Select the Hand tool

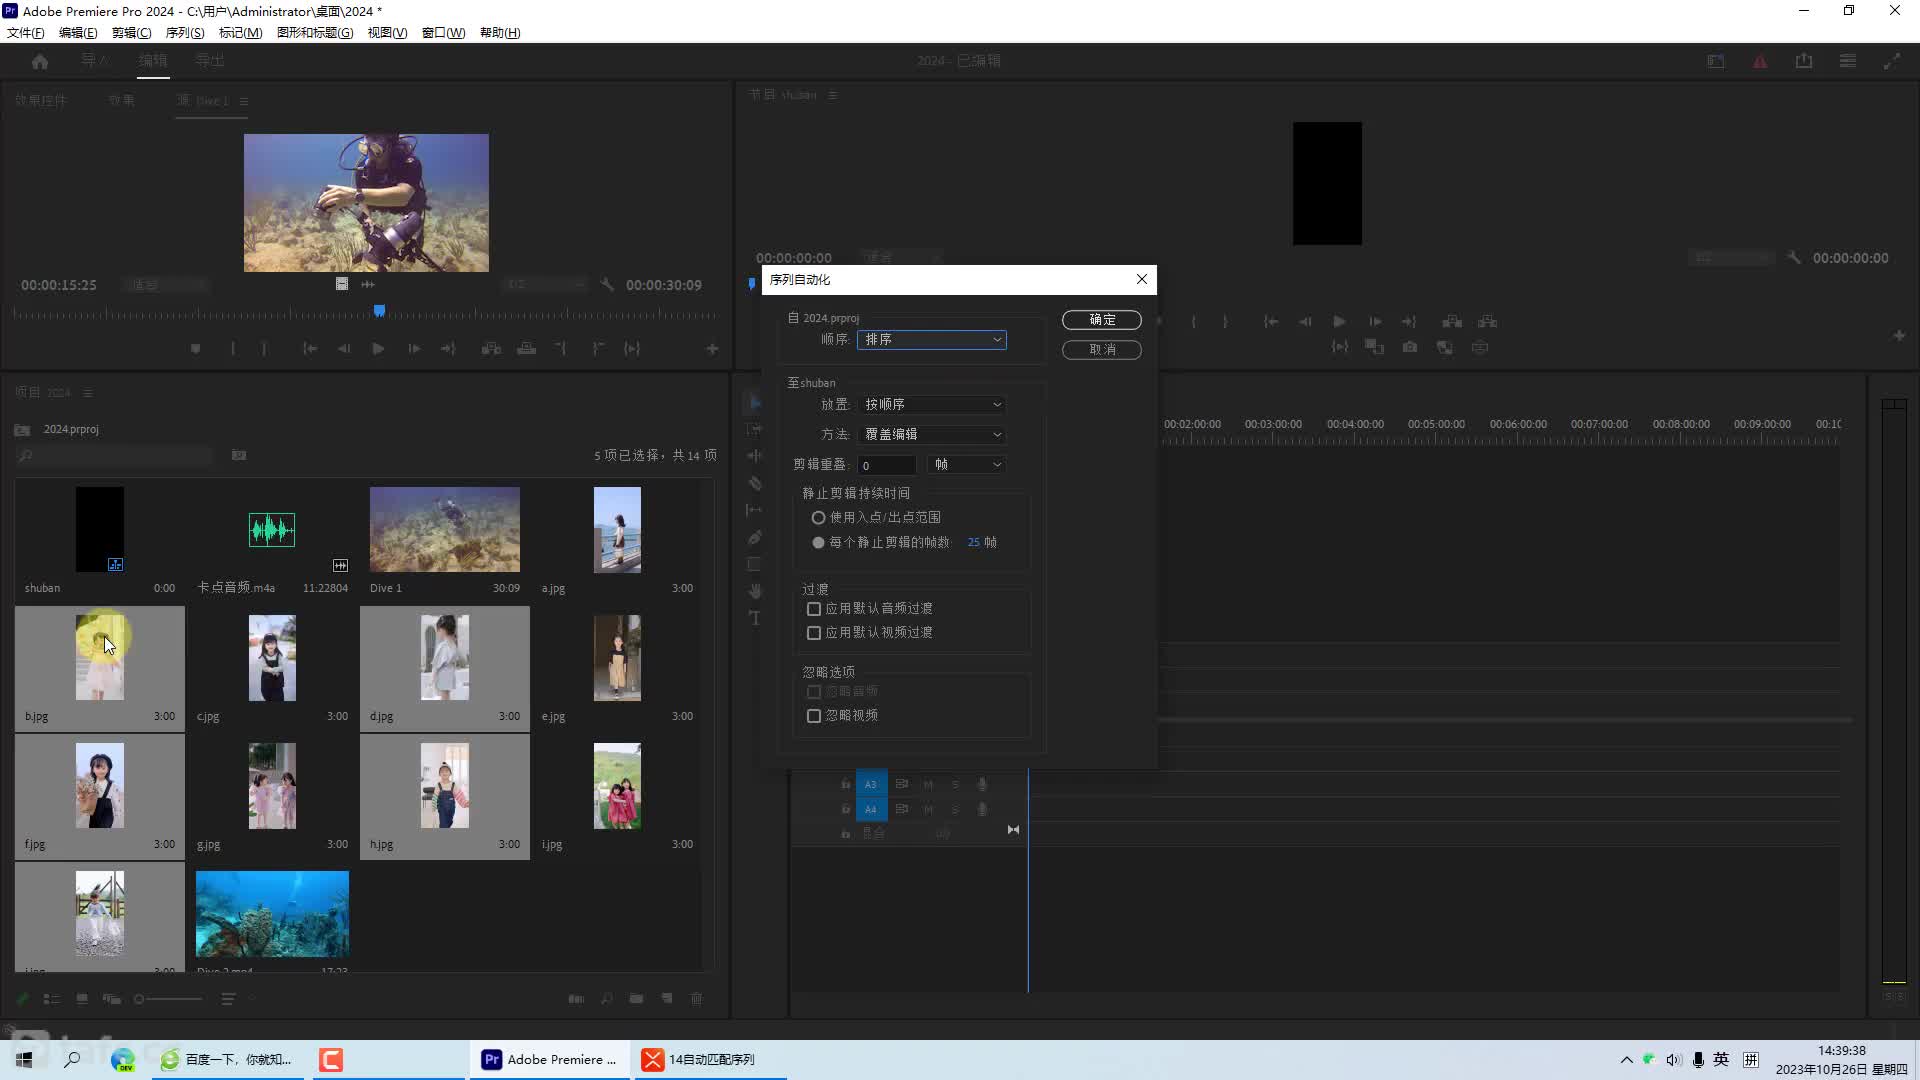point(755,591)
